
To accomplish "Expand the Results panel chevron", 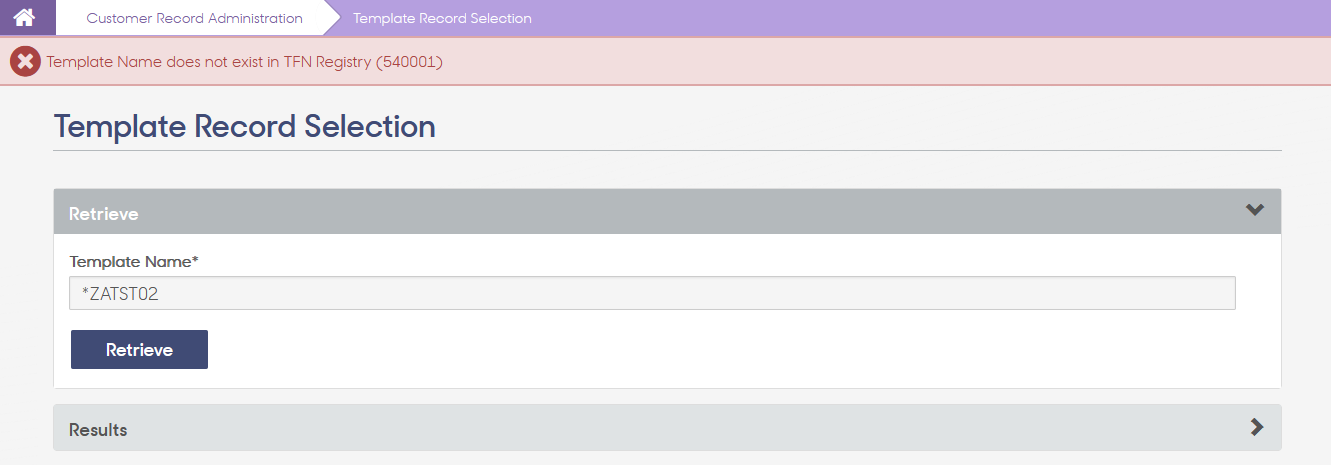I will coord(1257,427).
